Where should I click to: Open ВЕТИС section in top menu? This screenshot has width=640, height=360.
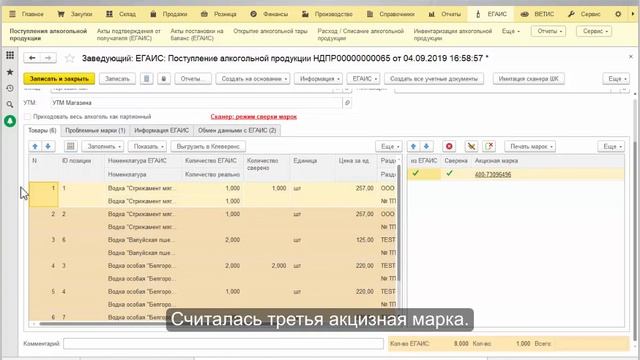[x=538, y=14]
